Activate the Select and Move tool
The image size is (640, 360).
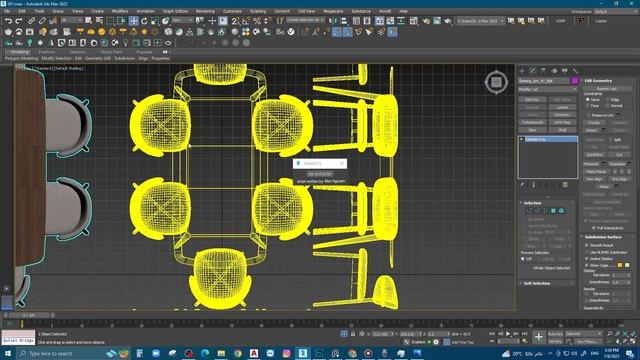click(x=133, y=21)
